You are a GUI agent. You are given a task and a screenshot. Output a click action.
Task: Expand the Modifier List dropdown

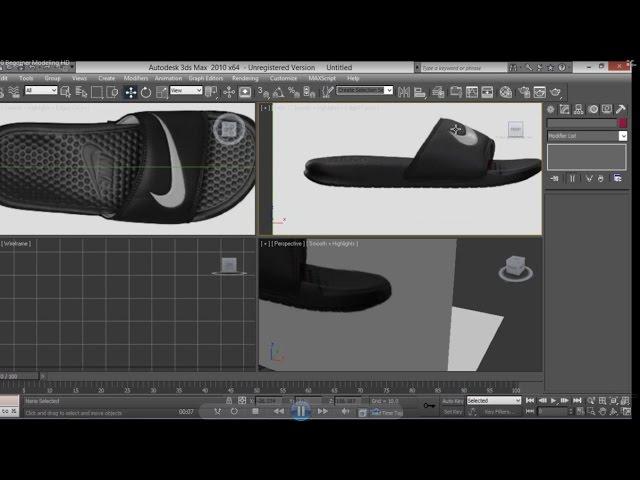pos(587,136)
